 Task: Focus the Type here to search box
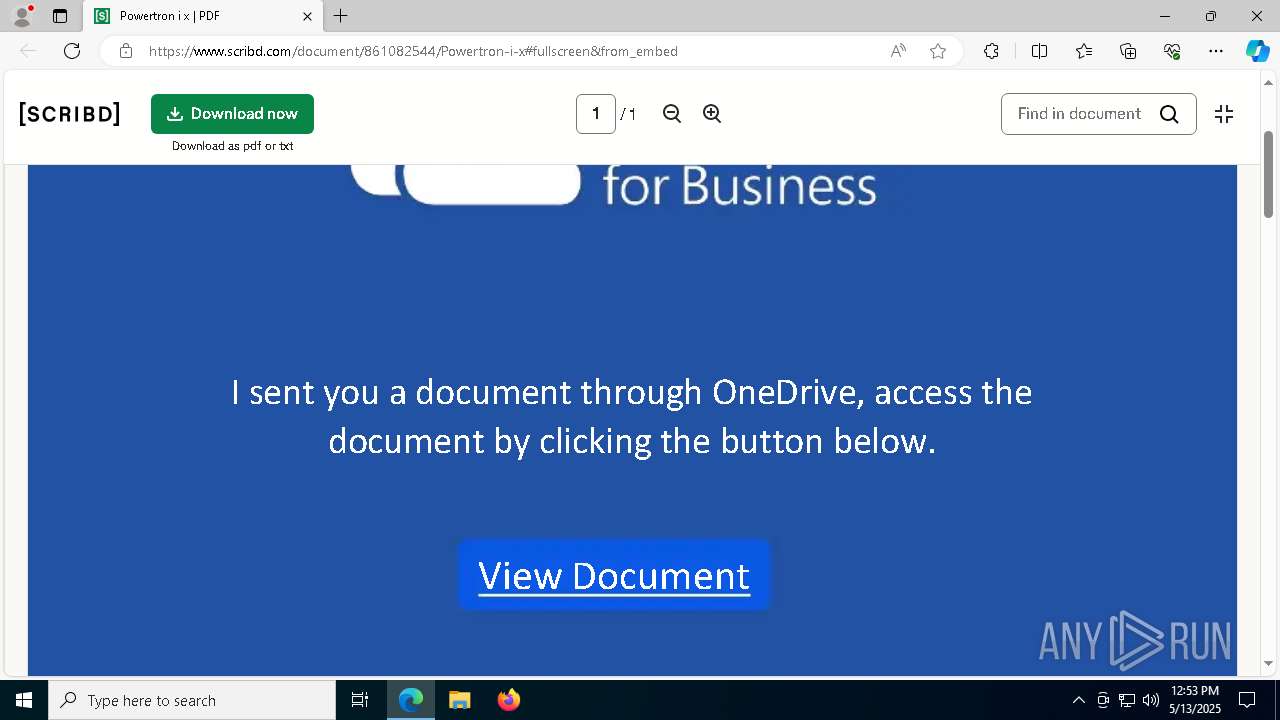192,700
